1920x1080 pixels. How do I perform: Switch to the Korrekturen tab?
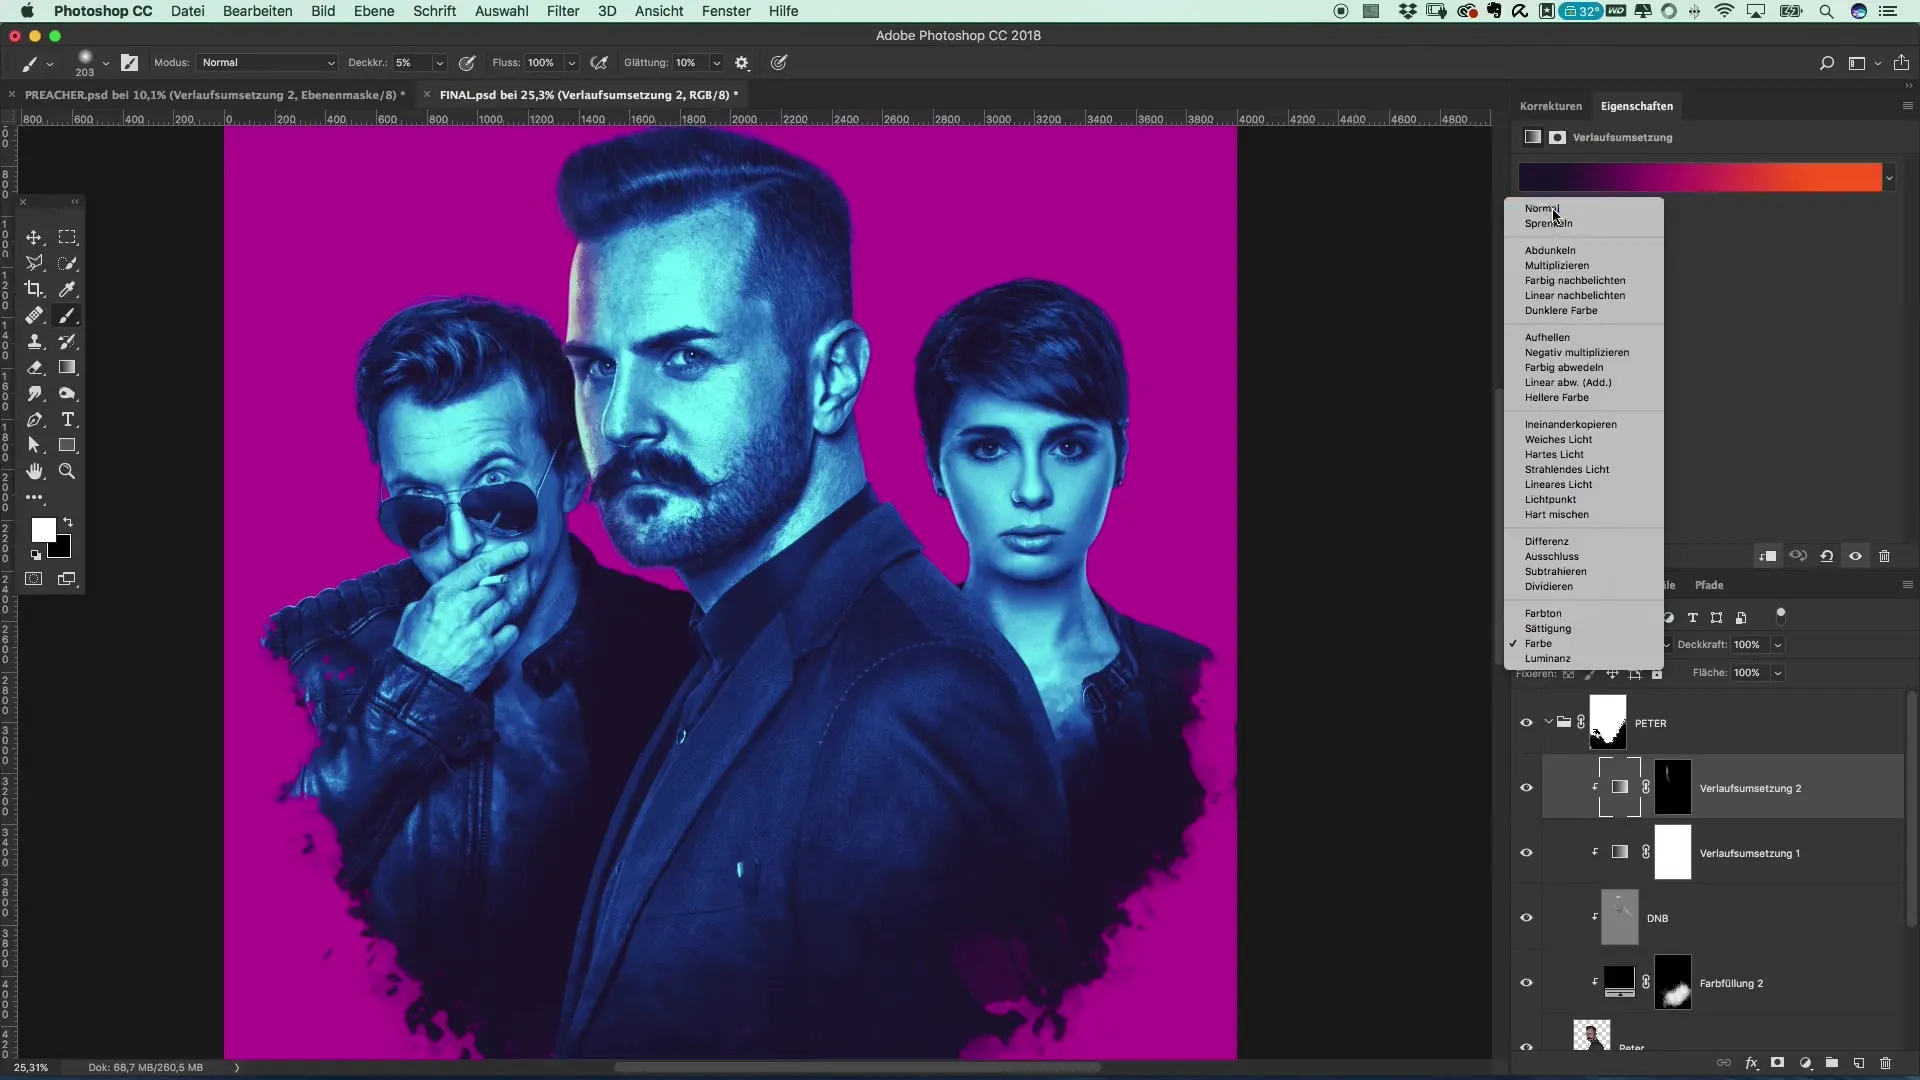1551,106
